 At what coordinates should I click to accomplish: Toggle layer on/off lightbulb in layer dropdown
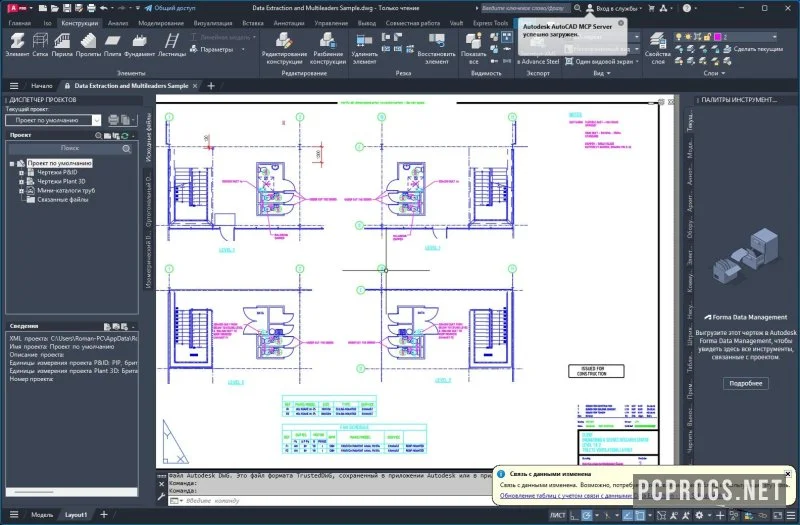(679, 37)
